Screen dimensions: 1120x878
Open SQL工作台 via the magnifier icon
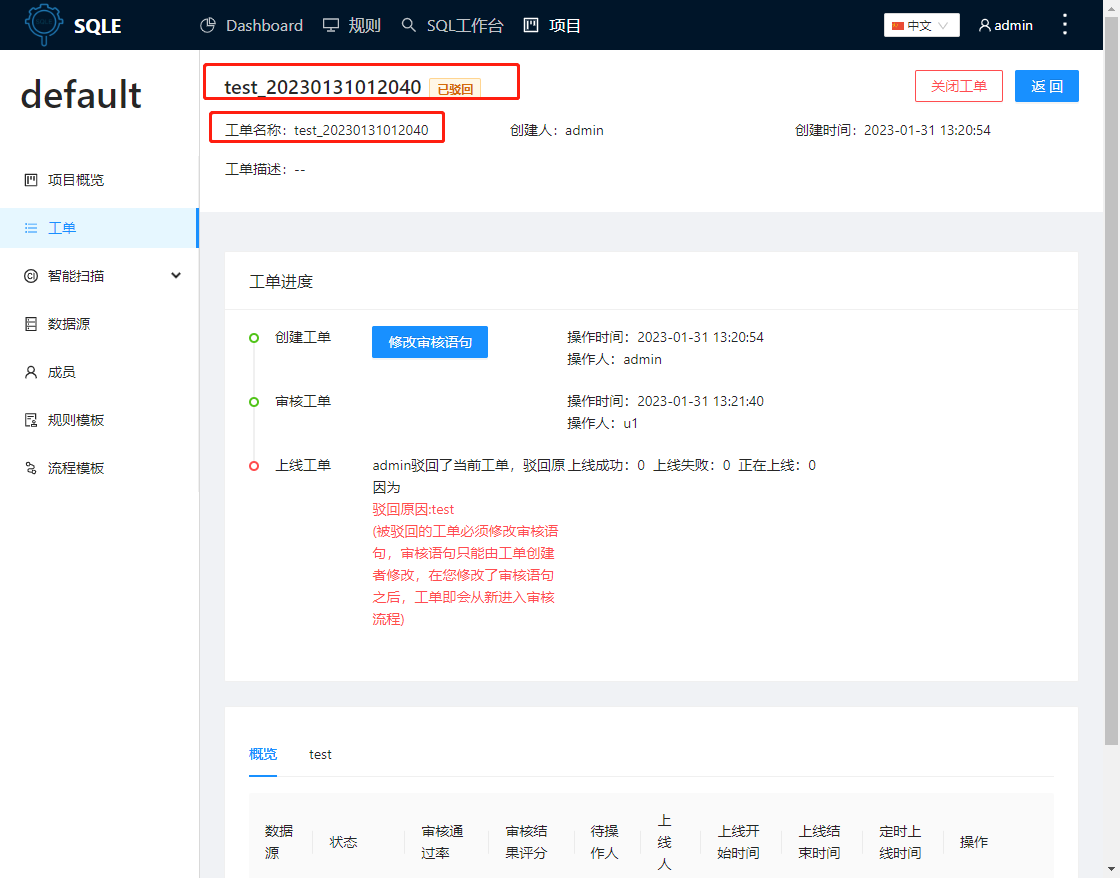coord(408,25)
